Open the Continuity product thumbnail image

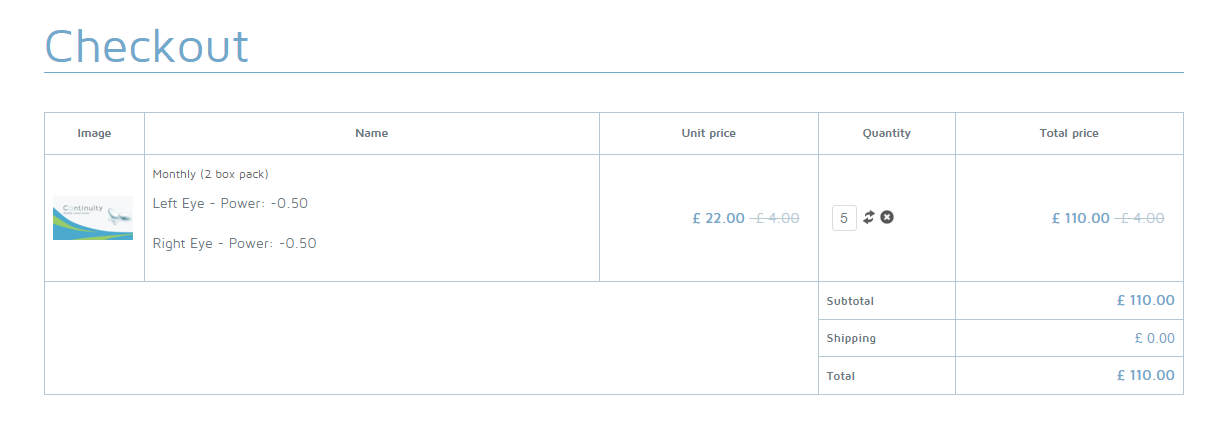click(93, 218)
